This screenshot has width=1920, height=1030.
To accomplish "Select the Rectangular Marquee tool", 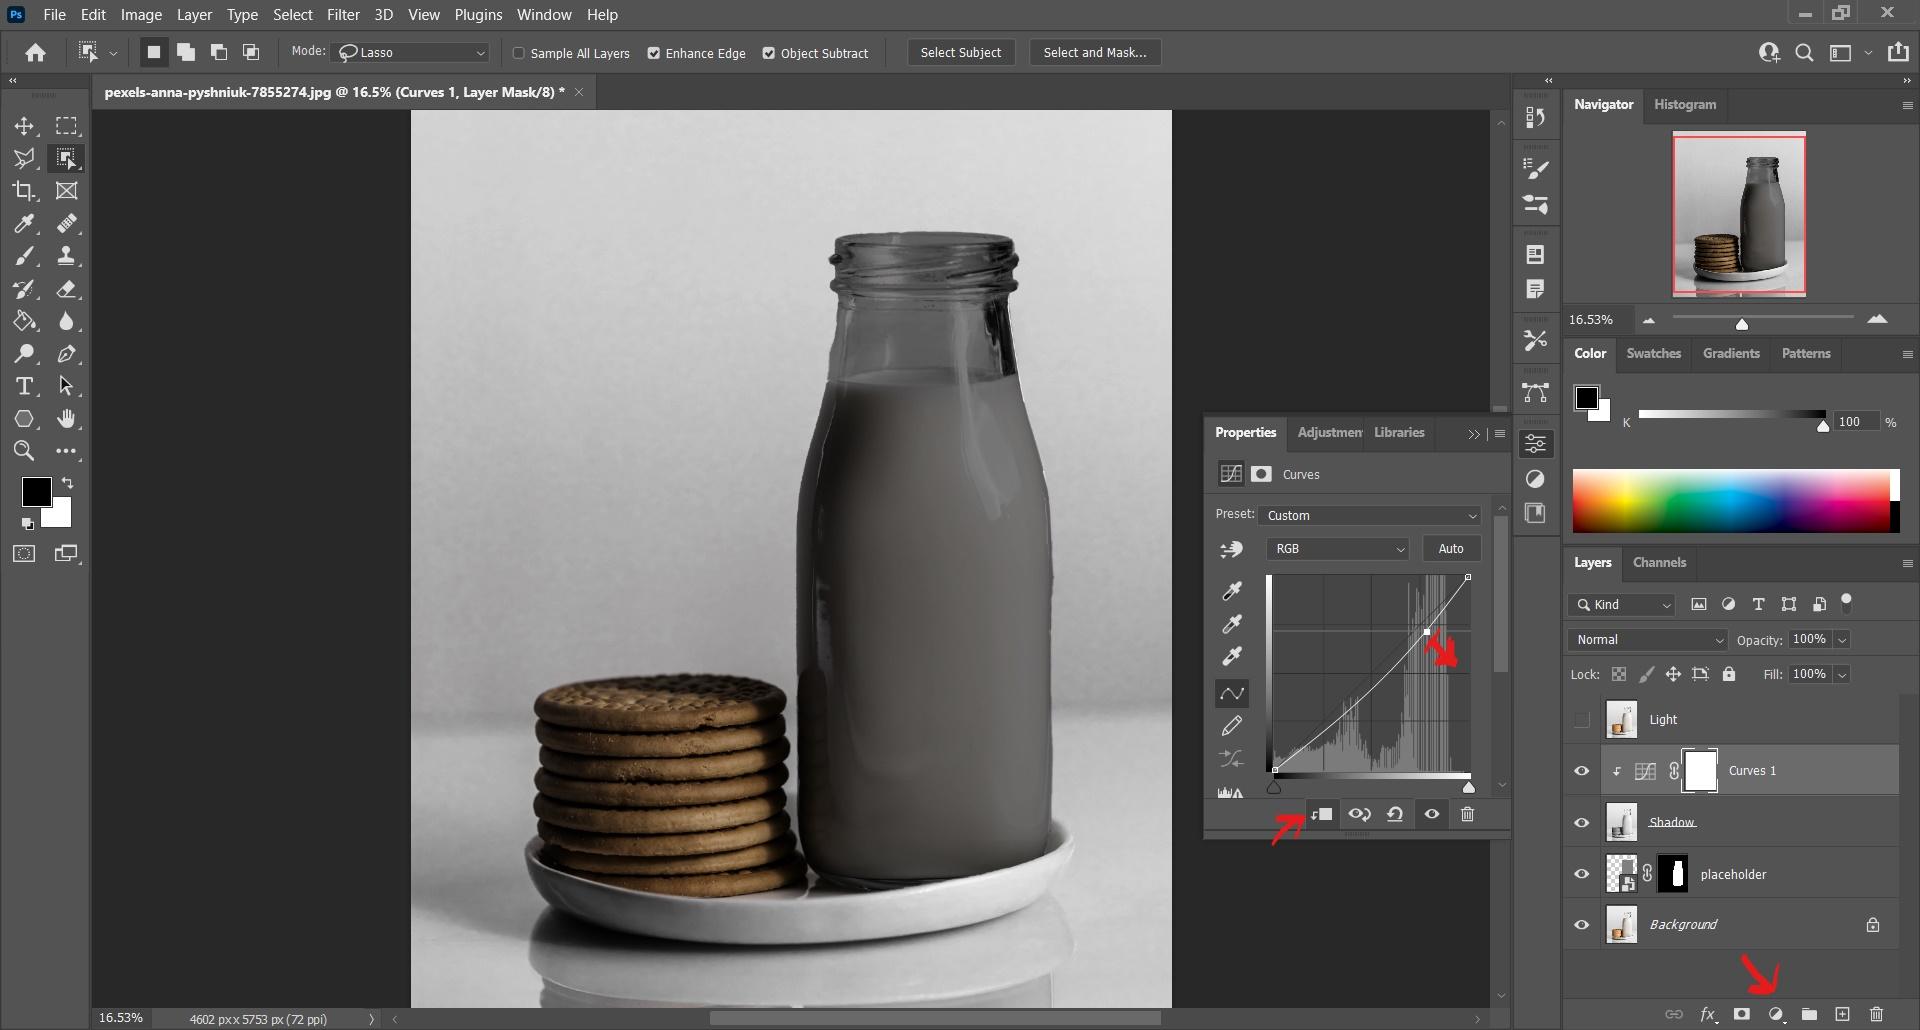I will (67, 126).
